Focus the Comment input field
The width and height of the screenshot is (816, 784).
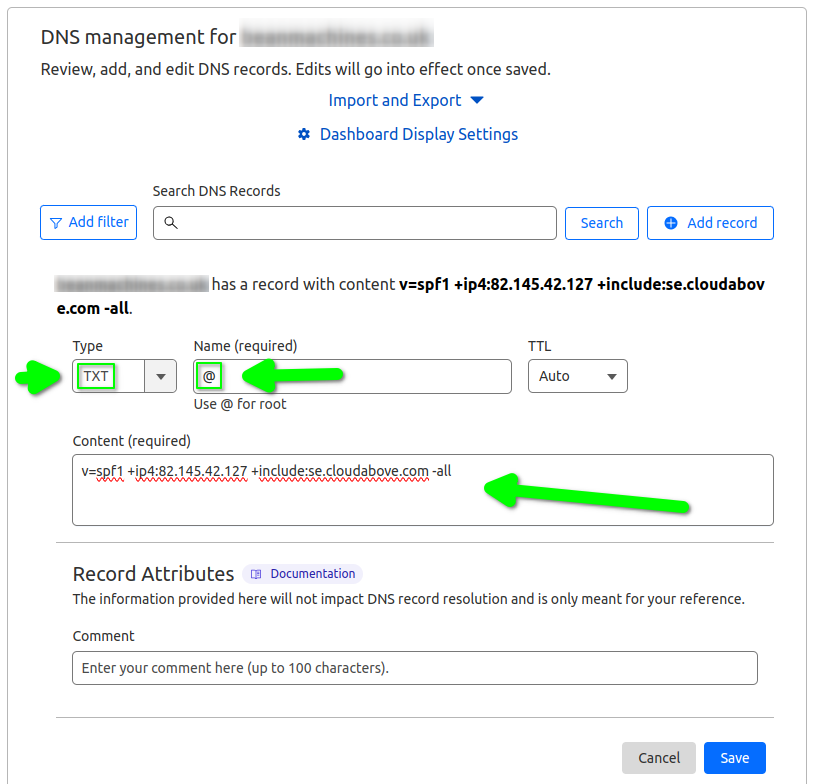pyautogui.click(x=414, y=668)
